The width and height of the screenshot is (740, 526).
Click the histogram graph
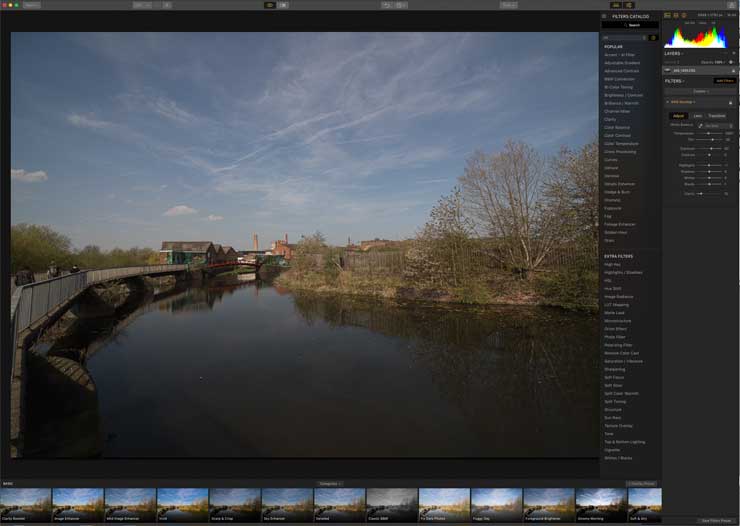pyautogui.click(x=696, y=36)
